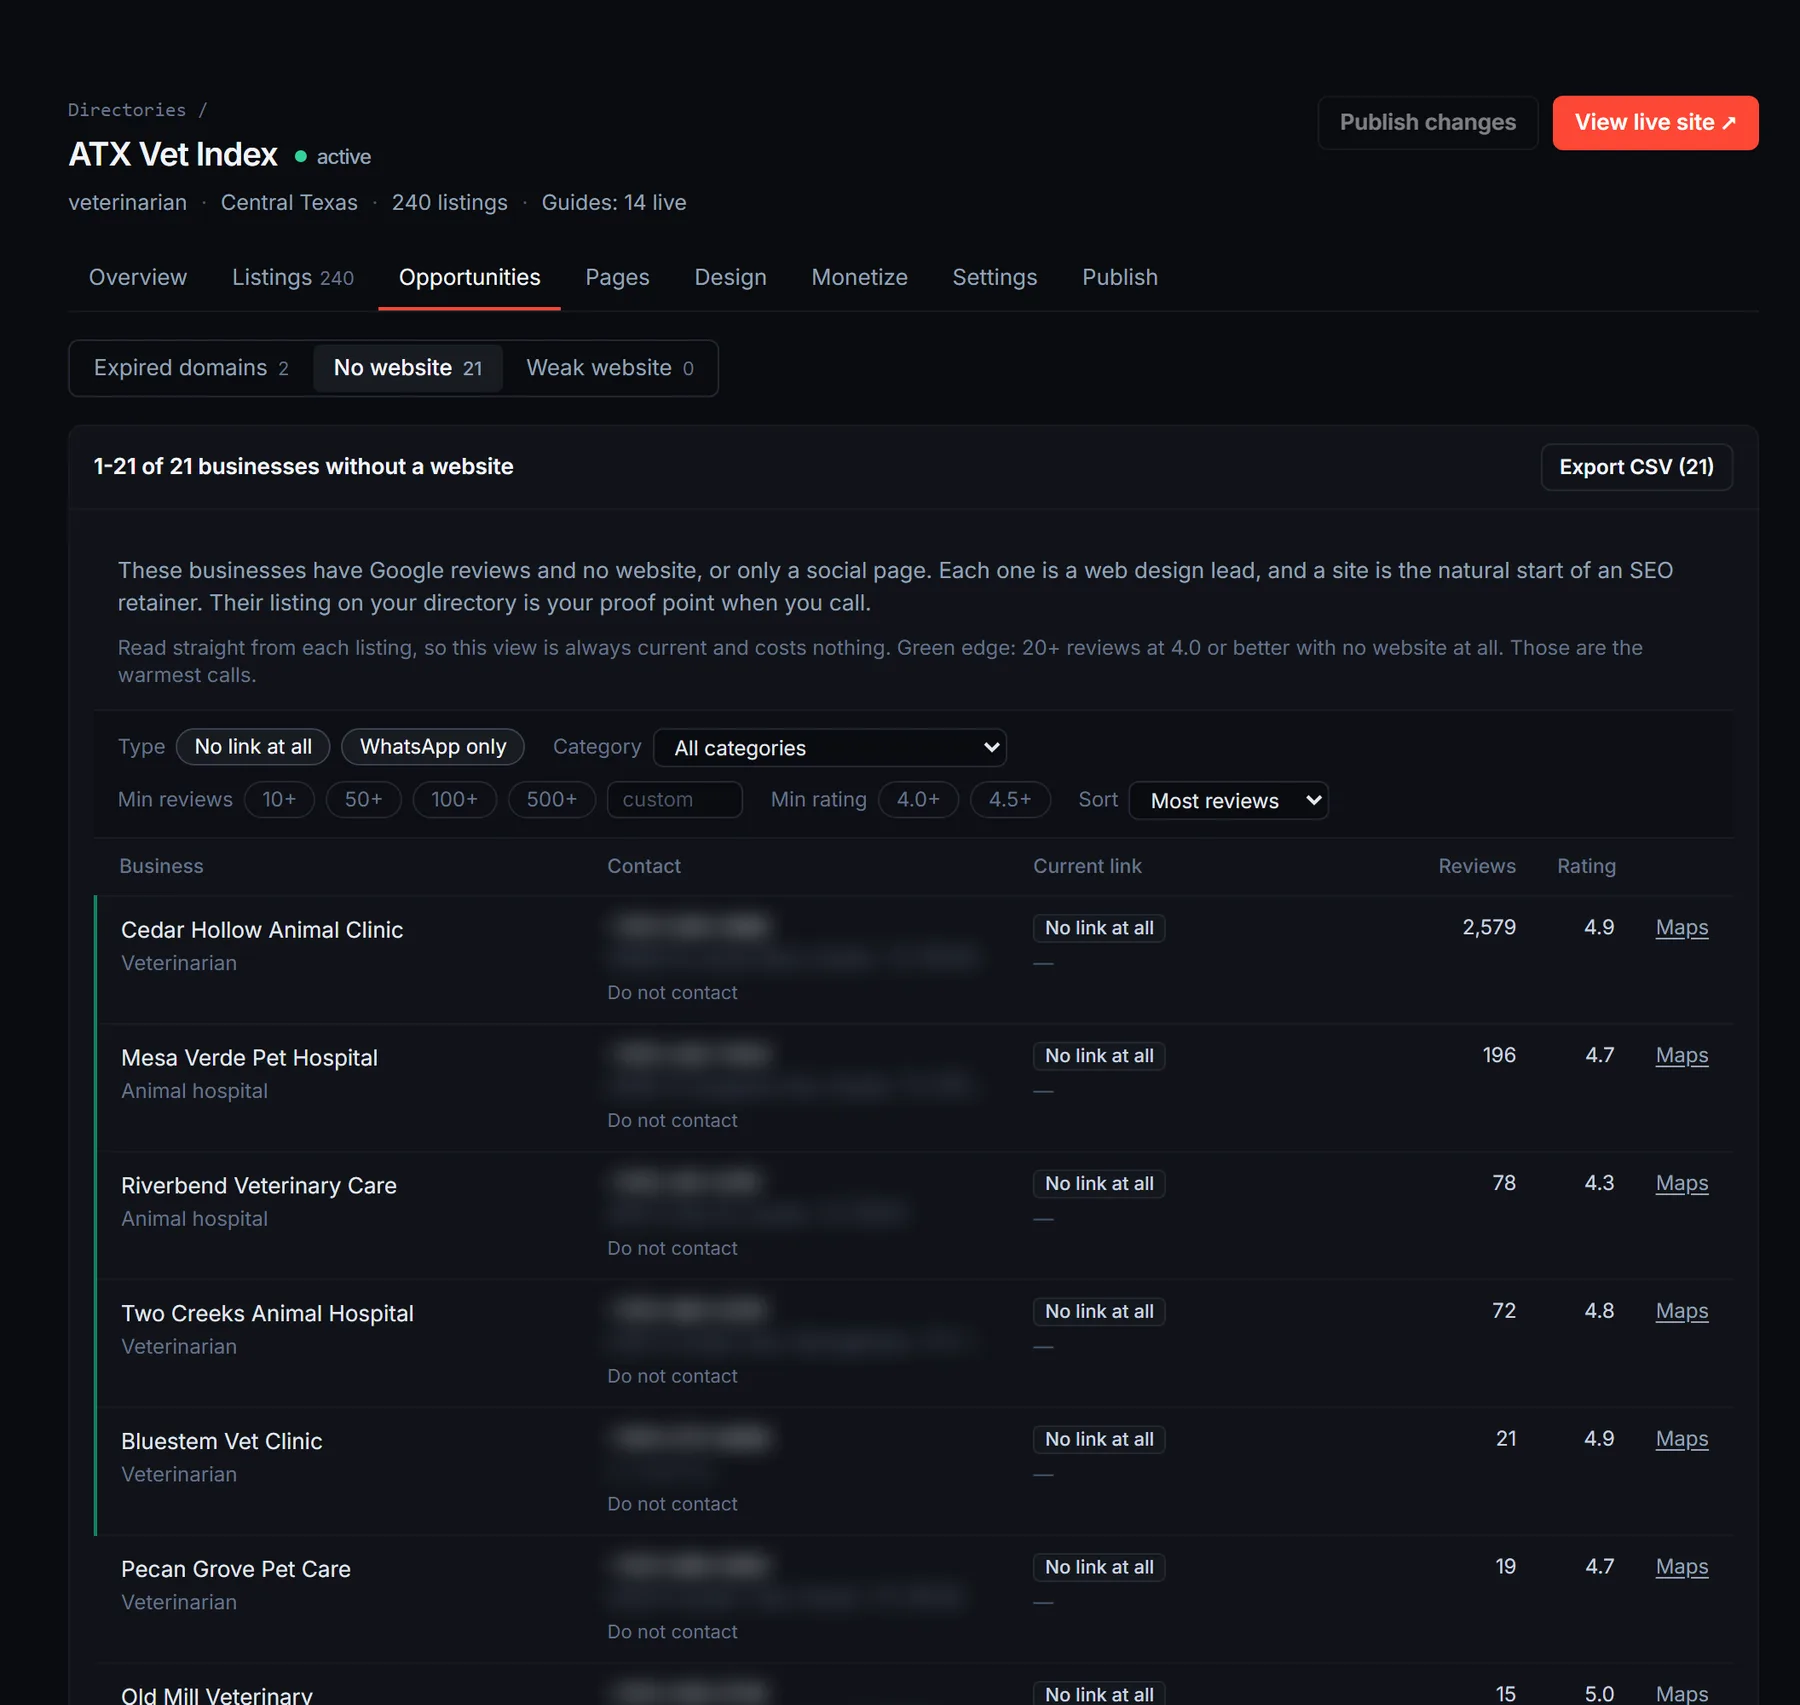Select the No website segment
1800x1705 pixels.
coord(408,368)
